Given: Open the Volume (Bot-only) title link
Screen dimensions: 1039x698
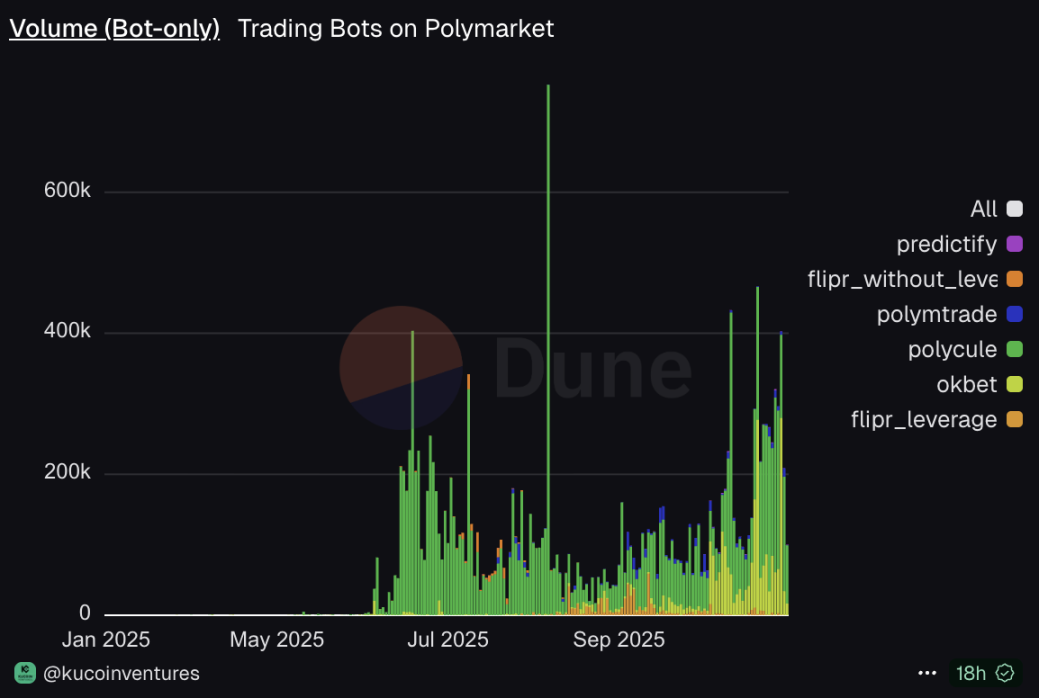Looking at the screenshot, I should click(x=114, y=29).
